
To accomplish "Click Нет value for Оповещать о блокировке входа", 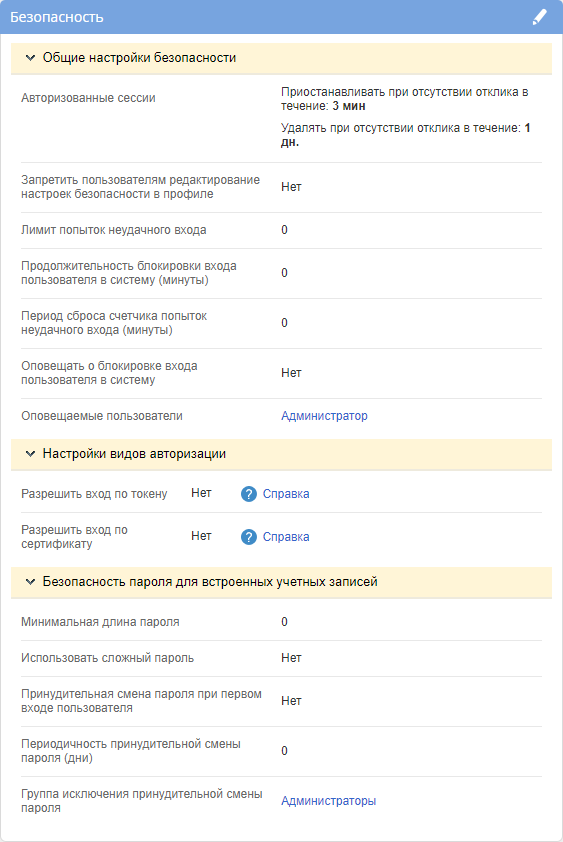I will click(291, 373).
